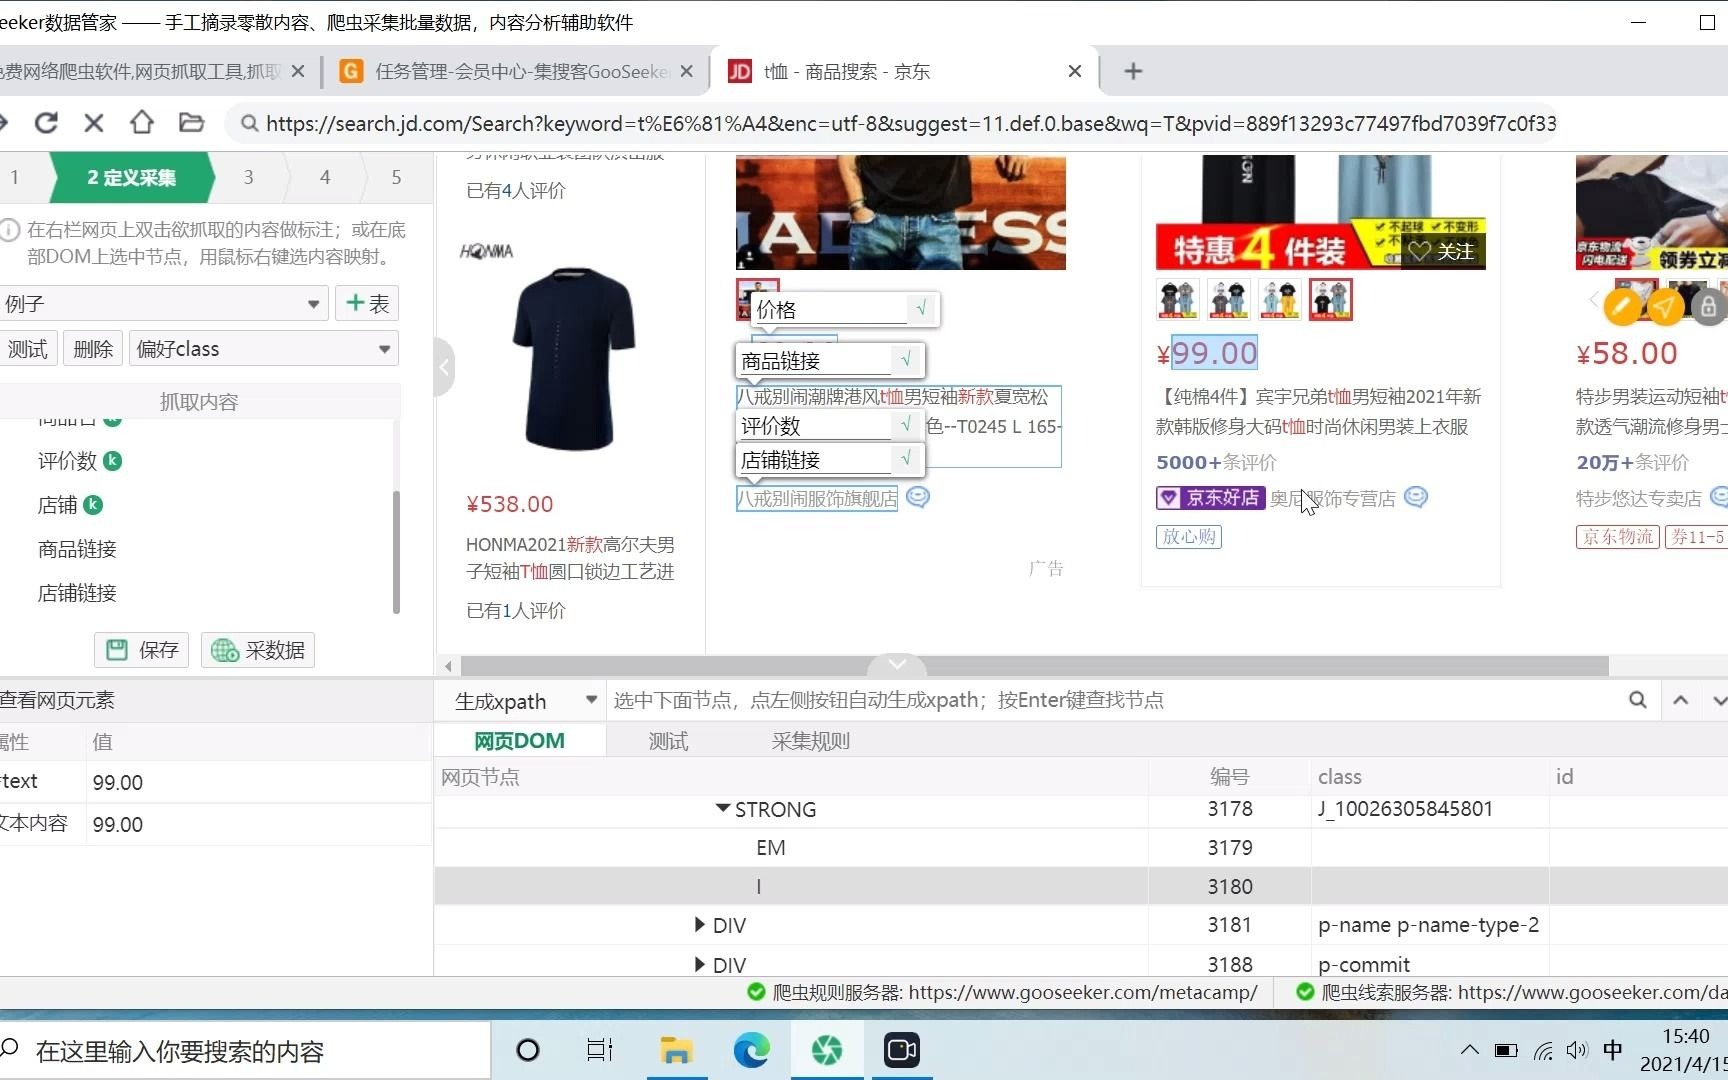This screenshot has width=1728, height=1080.
Task: Click the orange paper-plane icon
Action: click(x=1665, y=306)
